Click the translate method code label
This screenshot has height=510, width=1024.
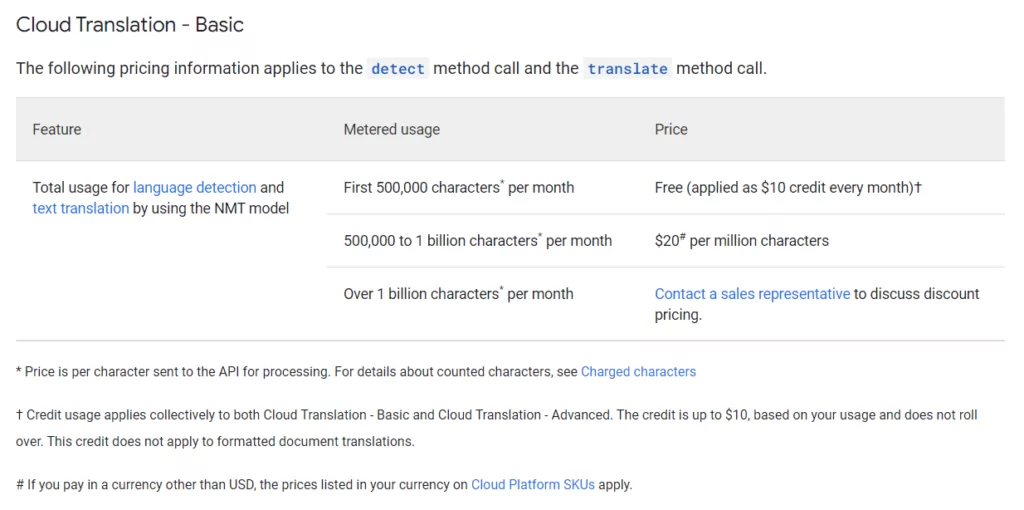627,69
